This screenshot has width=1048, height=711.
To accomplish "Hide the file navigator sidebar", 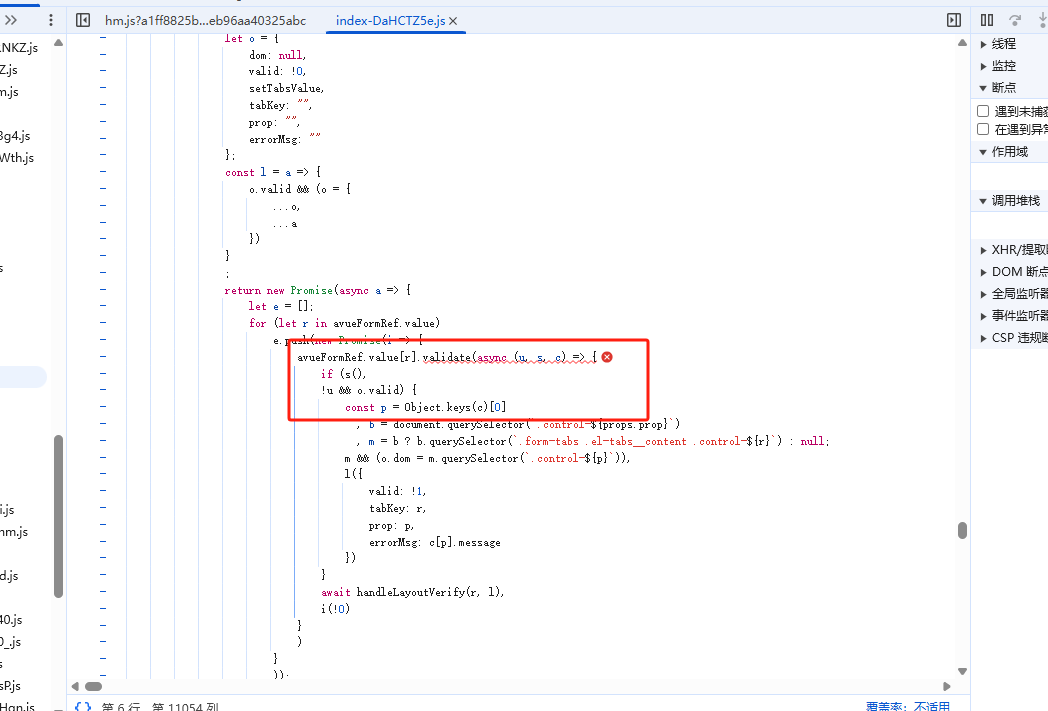I will click(83, 20).
